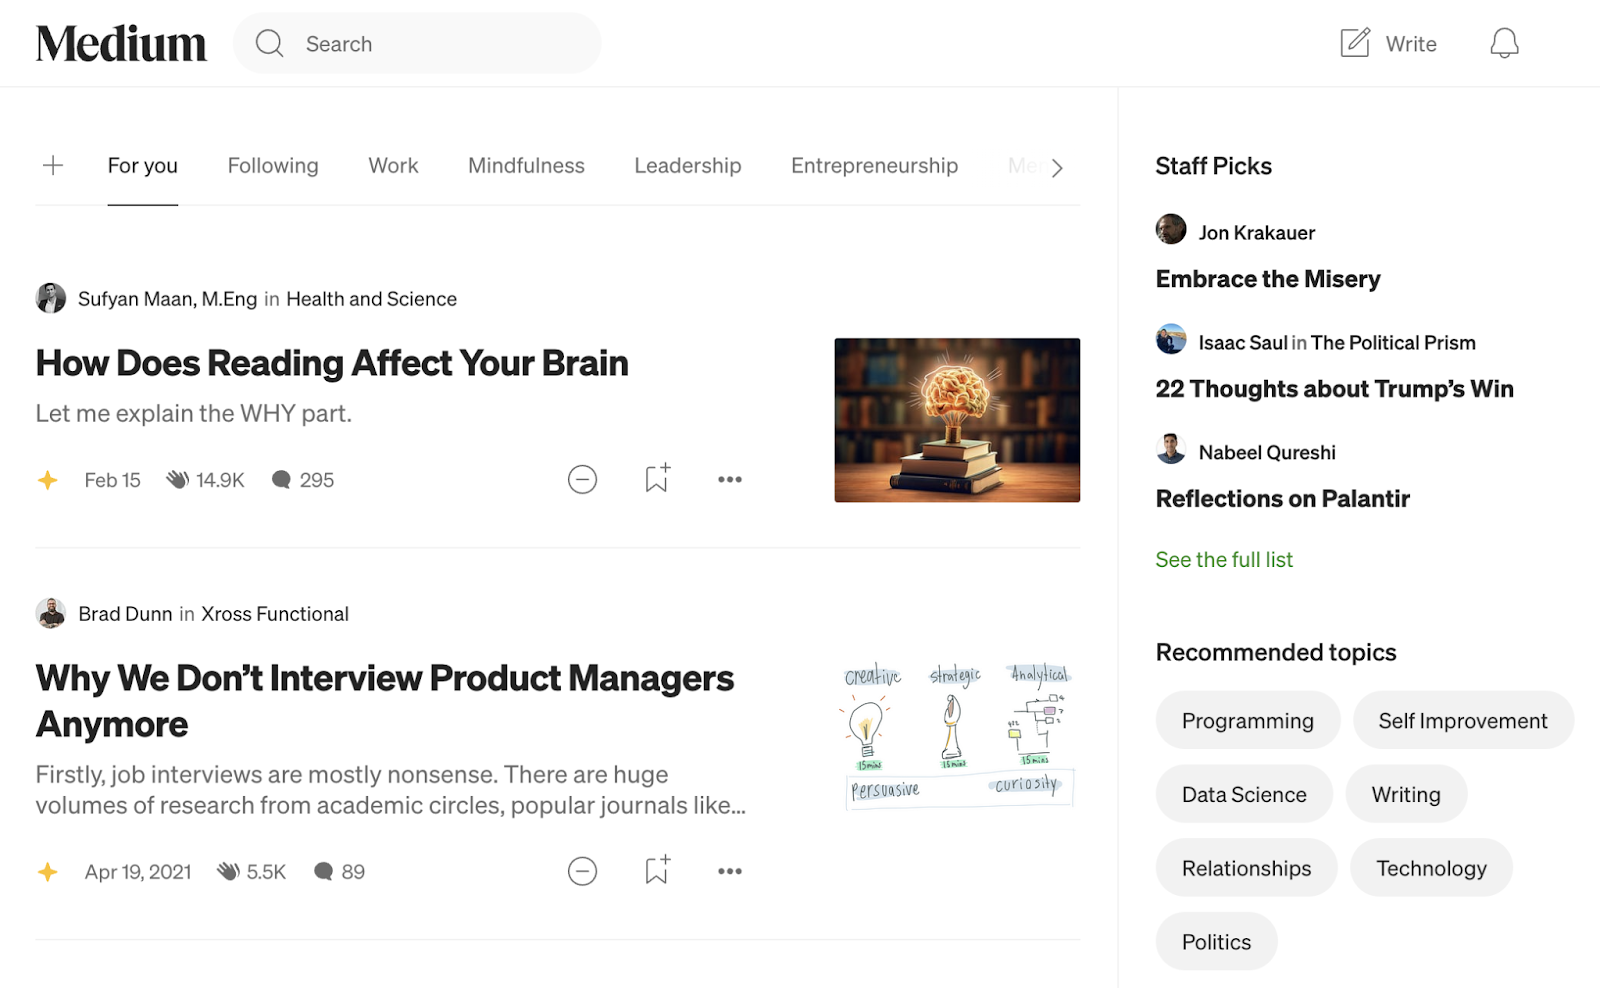Show less like the reading story with minus icon
Image resolution: width=1600 pixels, height=988 pixels.
point(581,479)
